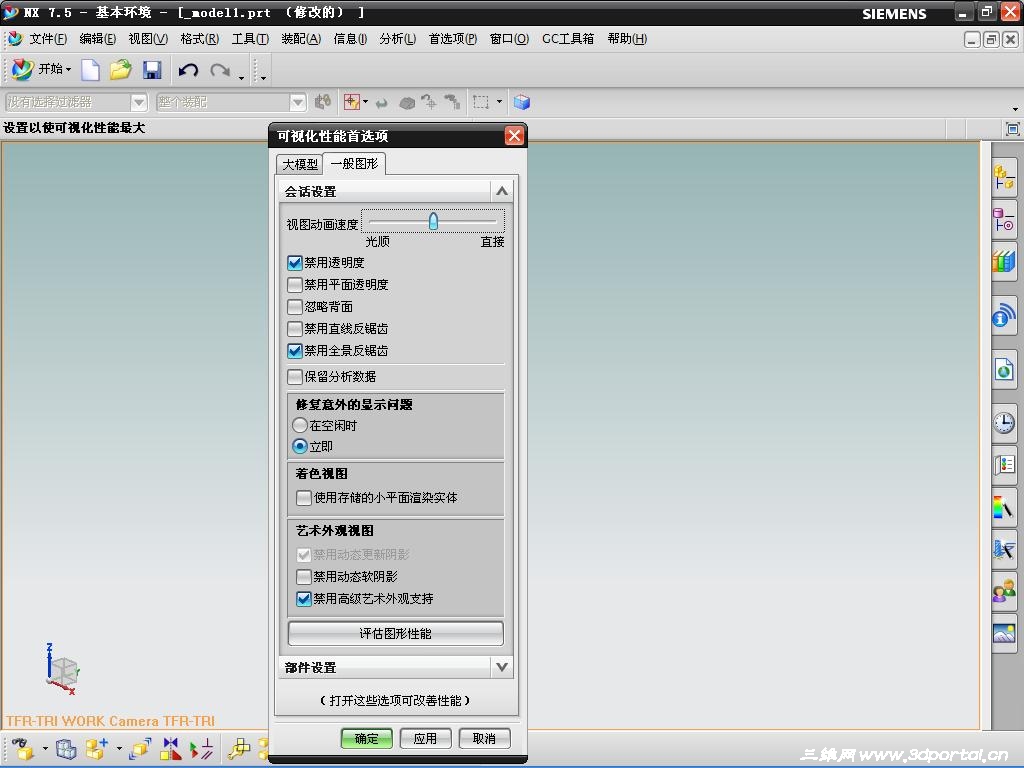Screen dimensions: 1024x768
Task: Click the rectangle selection icon
Action: [x=481, y=102]
